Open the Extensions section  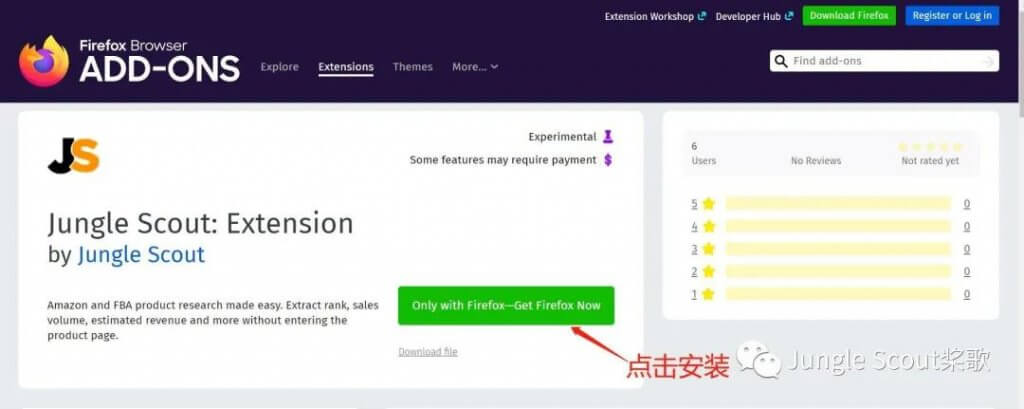click(x=346, y=67)
